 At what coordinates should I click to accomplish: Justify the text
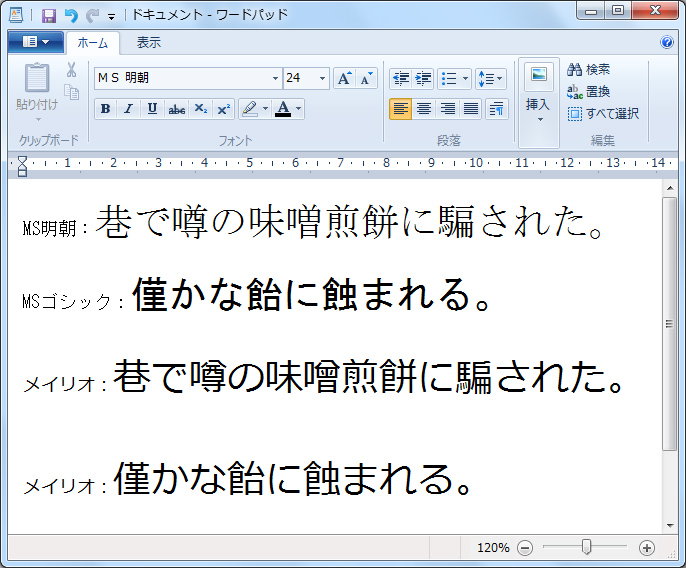coord(471,109)
